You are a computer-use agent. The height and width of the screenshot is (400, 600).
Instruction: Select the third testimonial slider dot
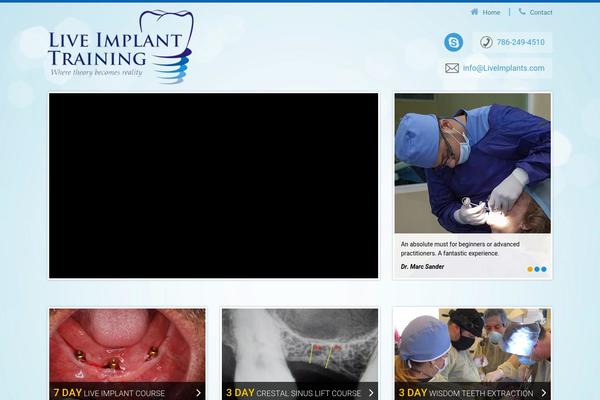[543, 269]
